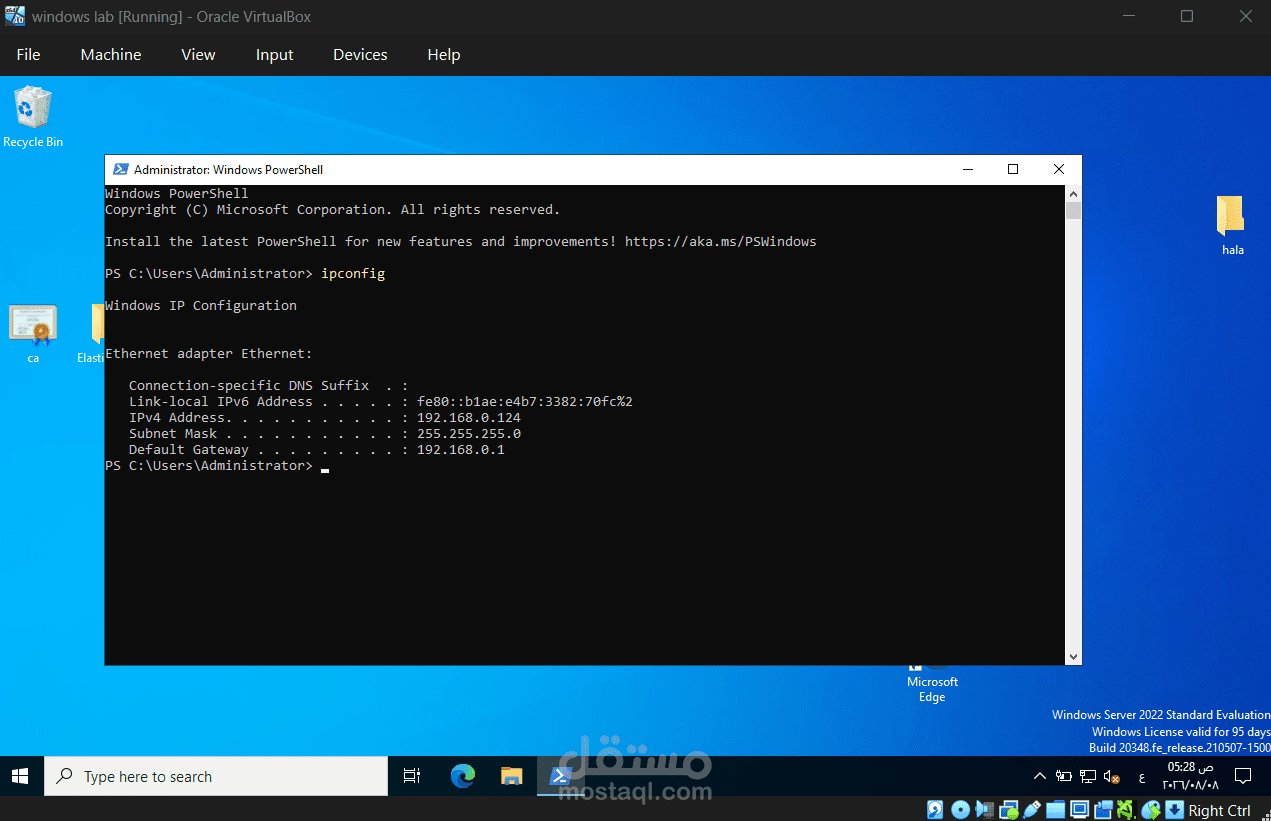Minimize the PowerShell window
1271x821 pixels.
point(967,170)
